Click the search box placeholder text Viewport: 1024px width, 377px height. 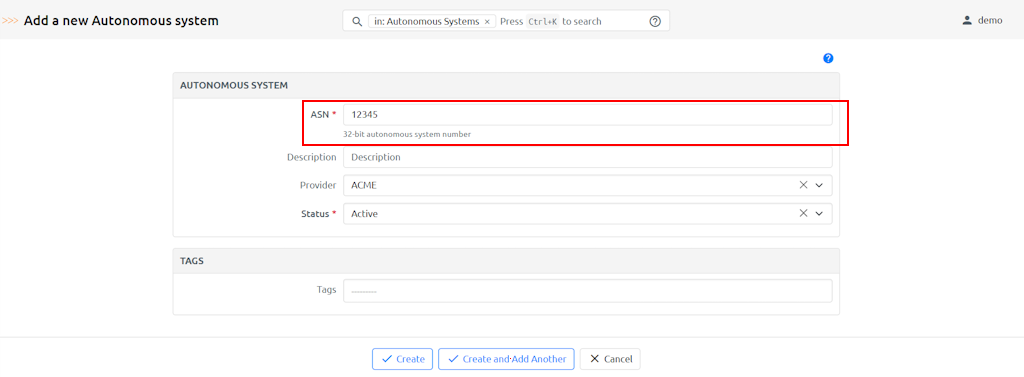(x=551, y=22)
